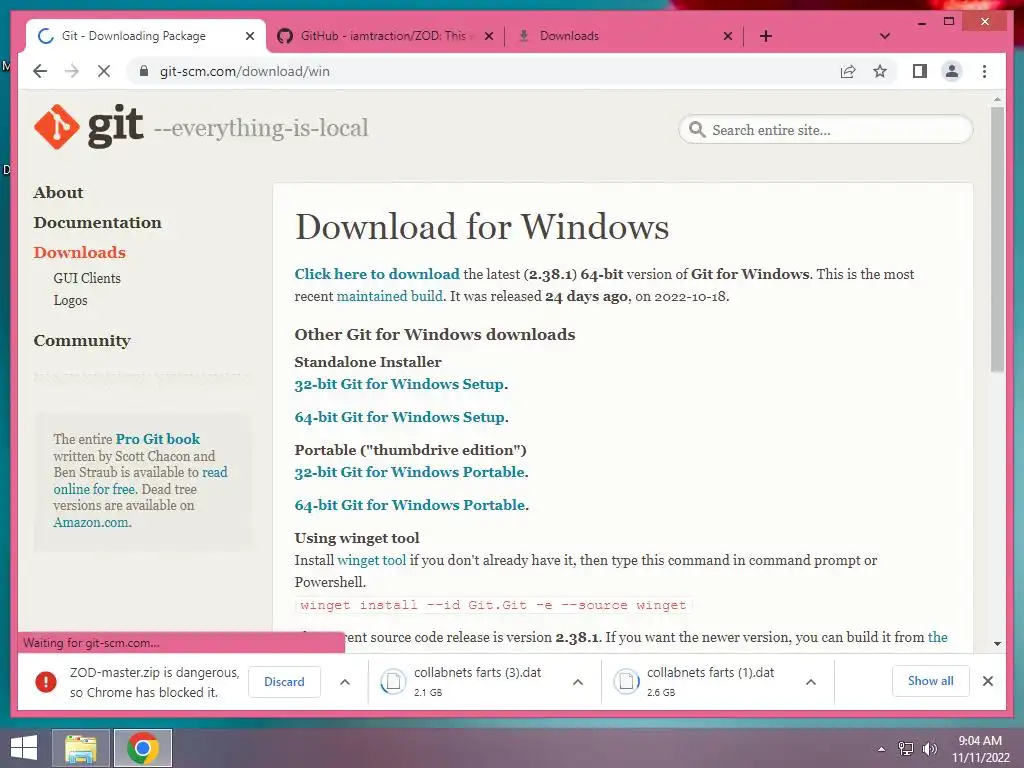Expand options for ZOD-master.zip download
Image resolution: width=1024 pixels, height=768 pixels.
tap(345, 682)
